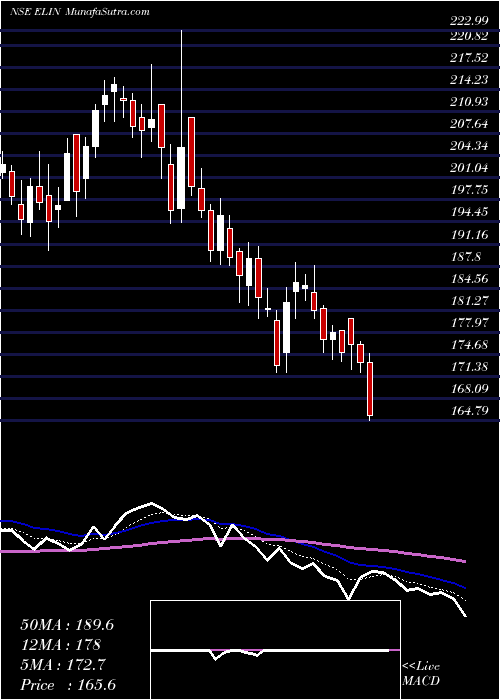Click the 207.64 price level label

tap(469, 124)
